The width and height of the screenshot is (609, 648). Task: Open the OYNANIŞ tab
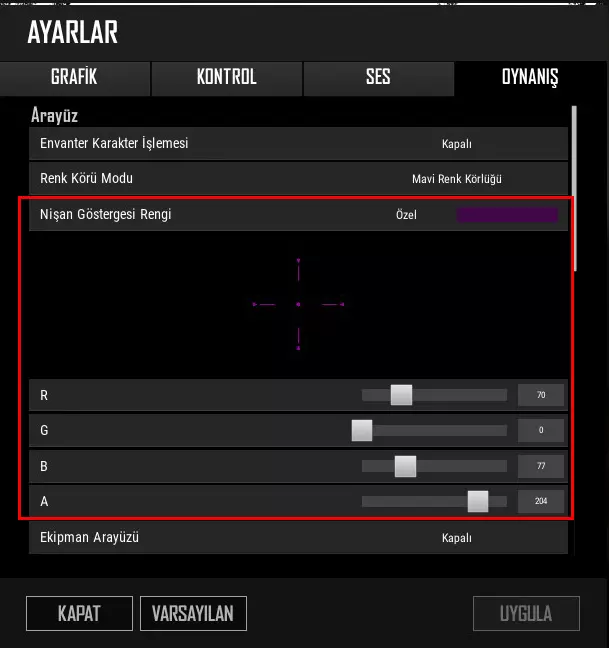(x=530, y=79)
